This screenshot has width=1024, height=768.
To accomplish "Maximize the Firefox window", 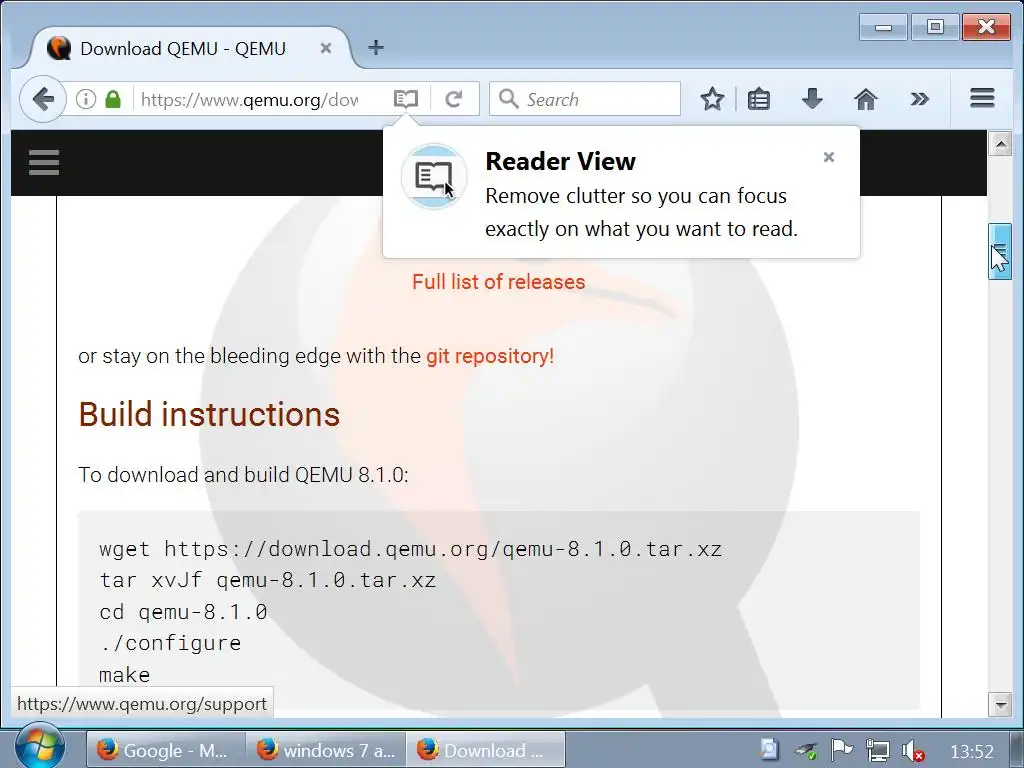I will click(935, 27).
